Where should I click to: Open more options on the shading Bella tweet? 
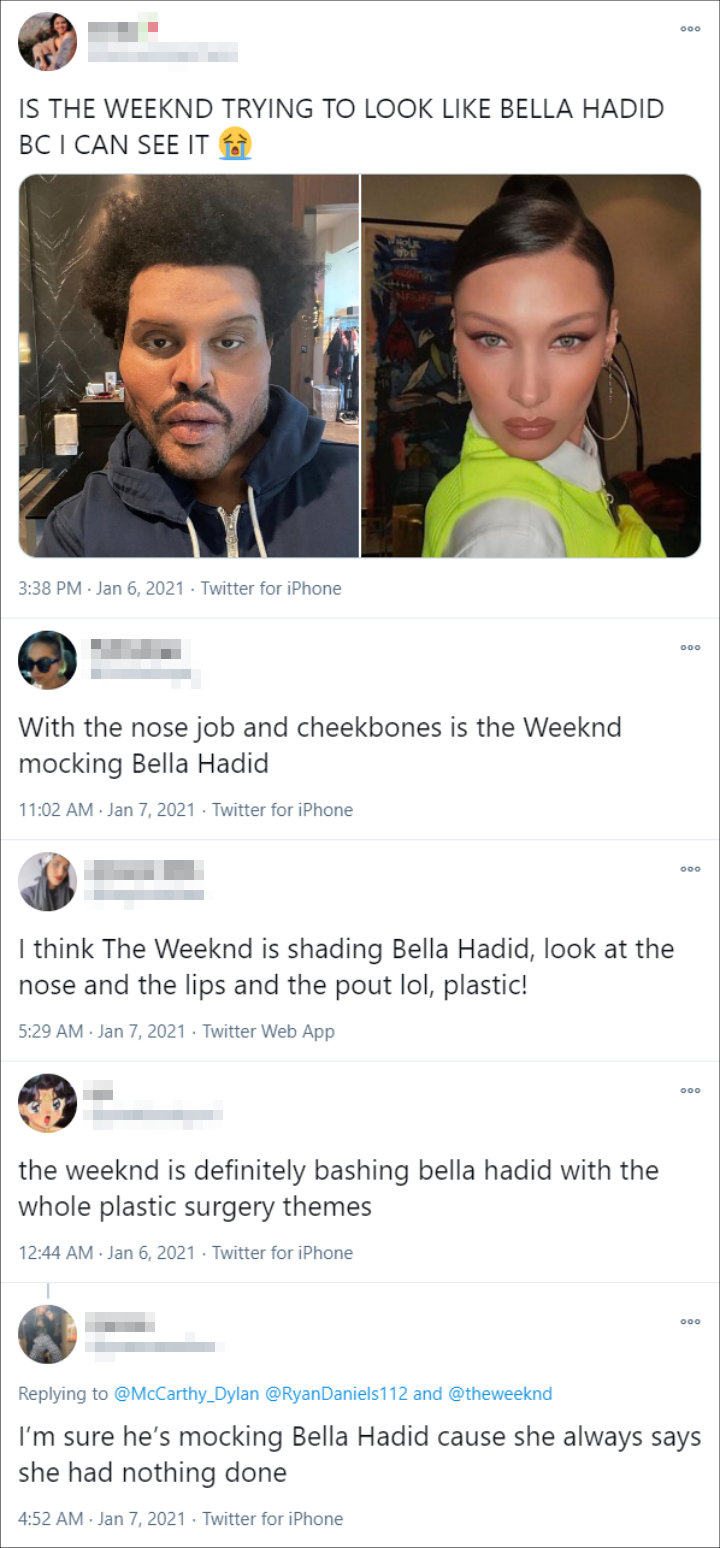pos(690,869)
